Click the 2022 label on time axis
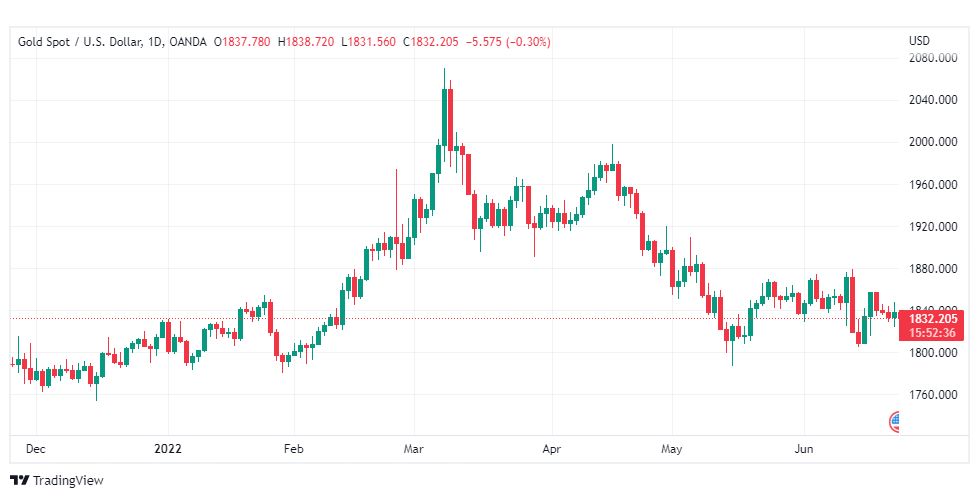This screenshot has height=498, width=979. 167,449
